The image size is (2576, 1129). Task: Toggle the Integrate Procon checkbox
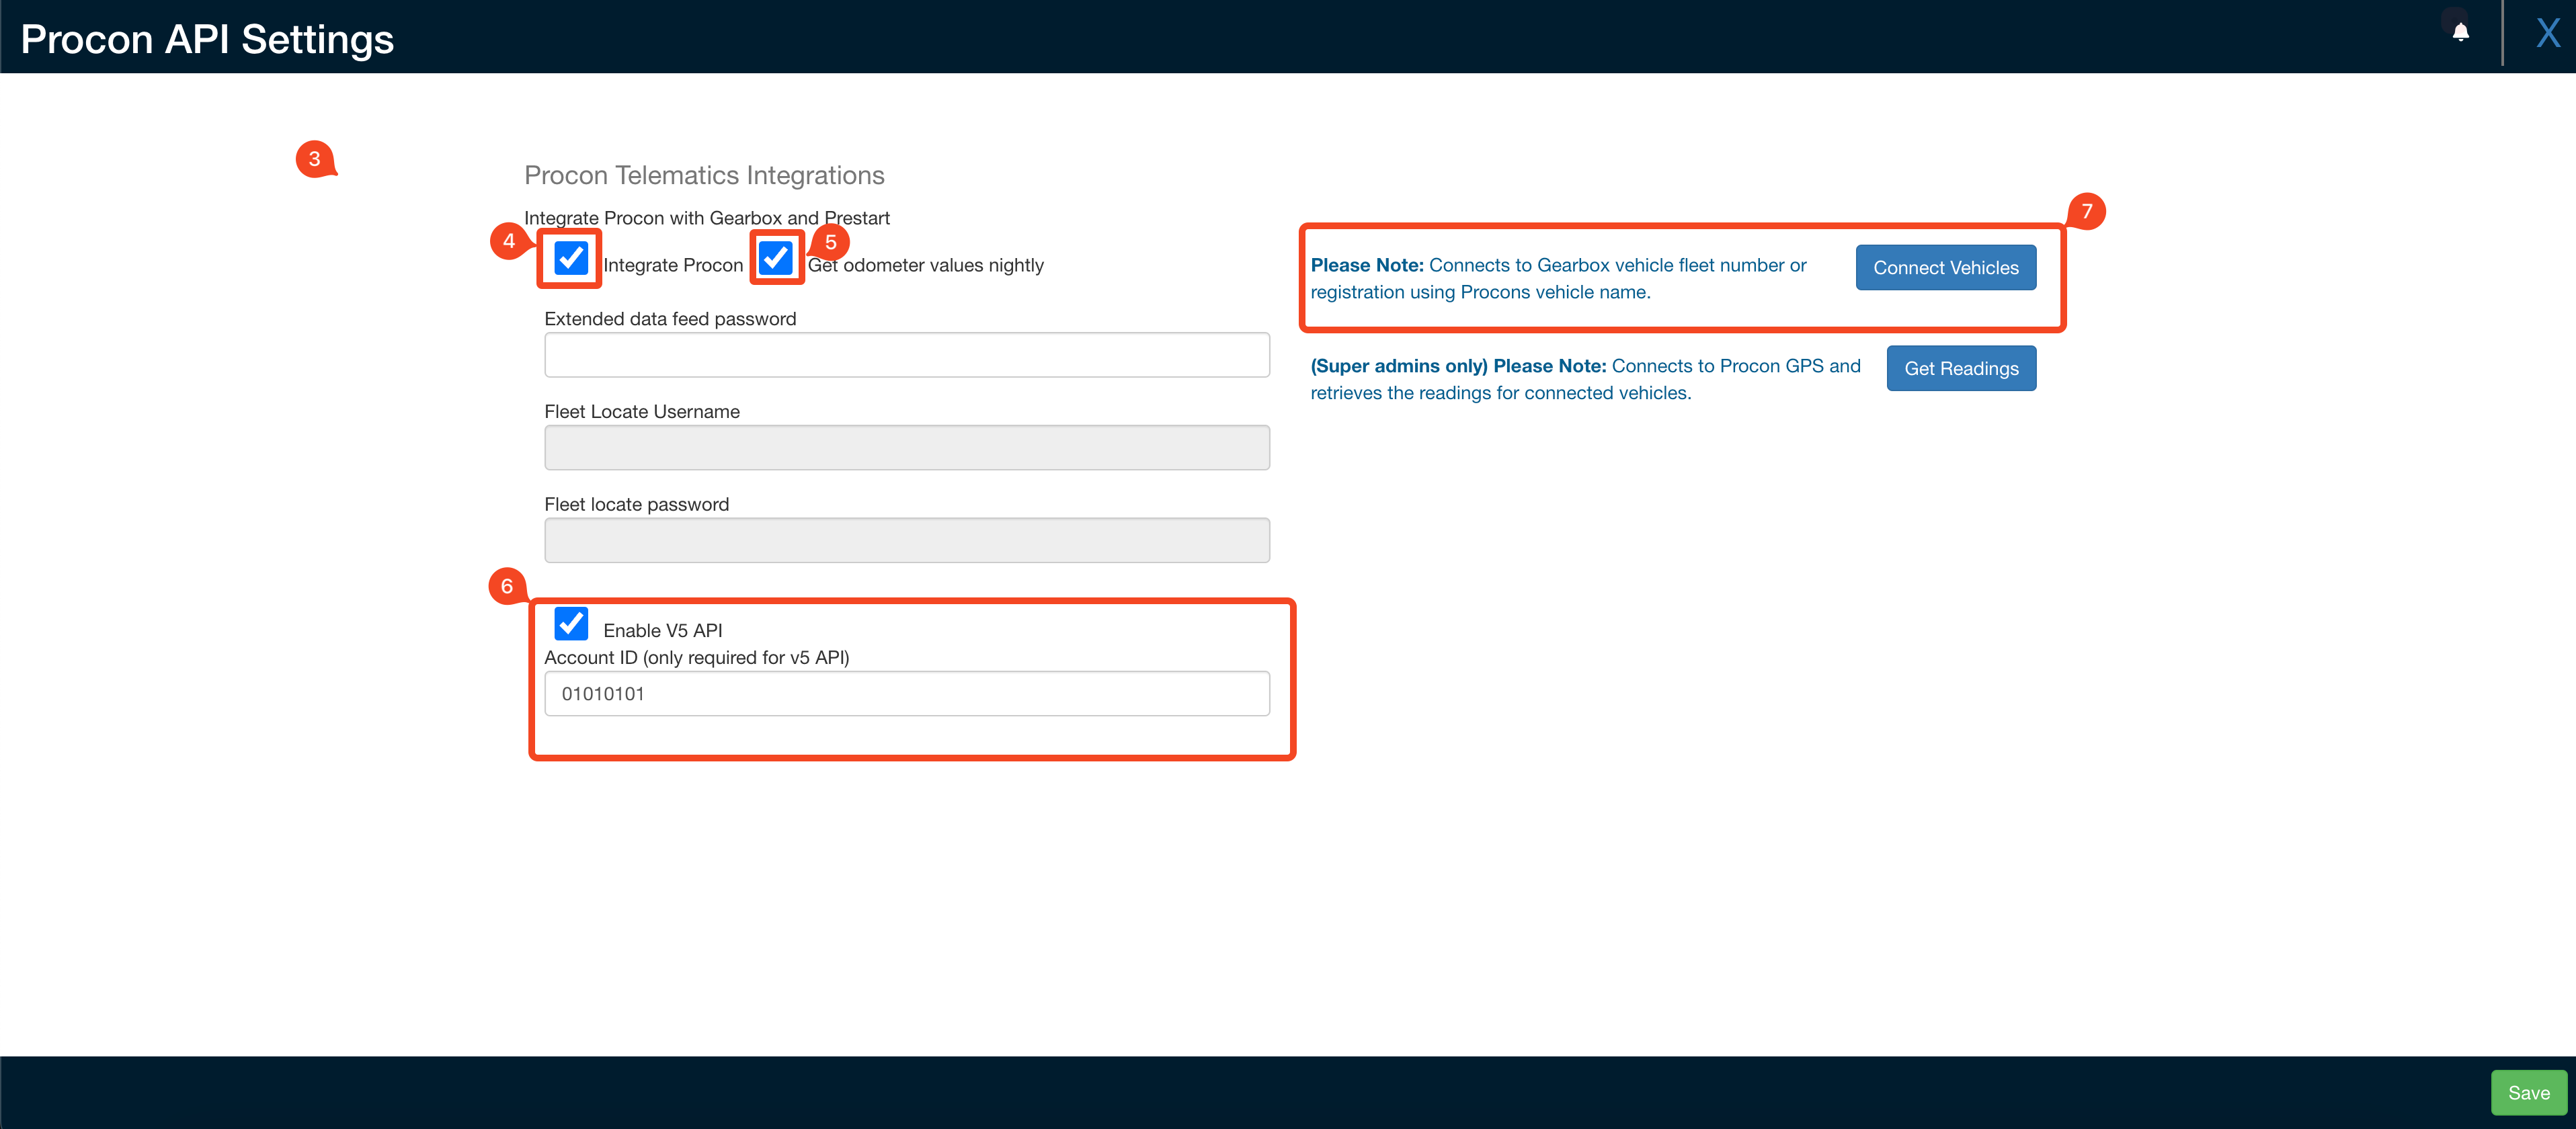tap(571, 258)
